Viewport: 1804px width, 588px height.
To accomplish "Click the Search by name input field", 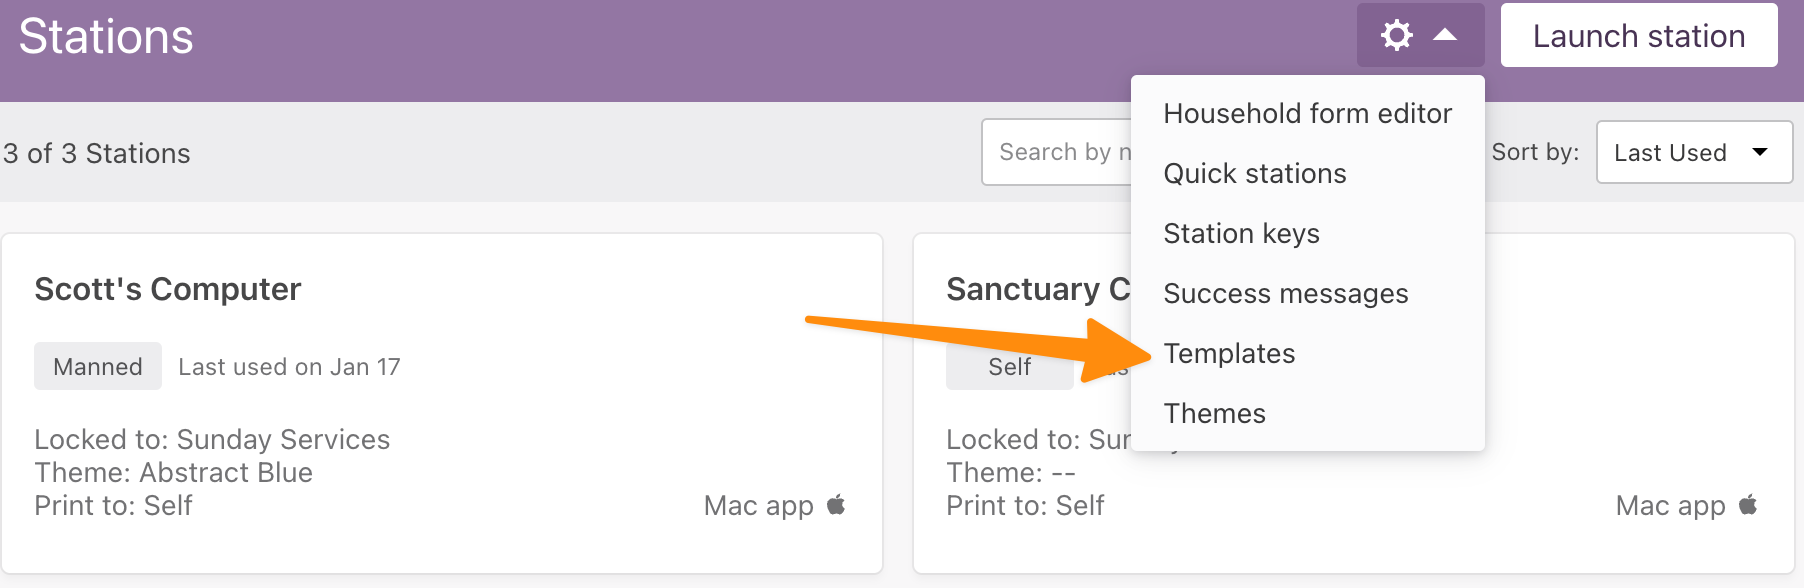I will coord(1057,152).
